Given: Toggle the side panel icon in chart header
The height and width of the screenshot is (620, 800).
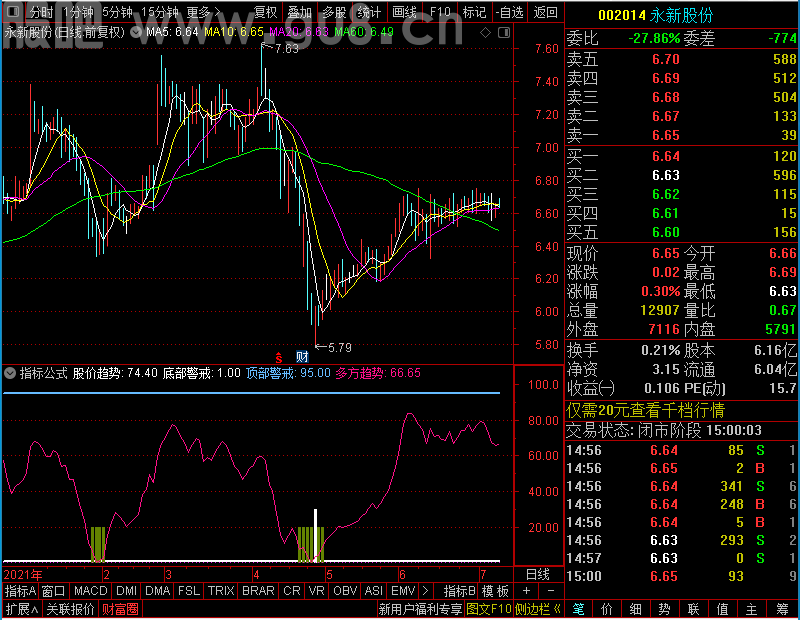Looking at the screenshot, I should click(x=504, y=33).
